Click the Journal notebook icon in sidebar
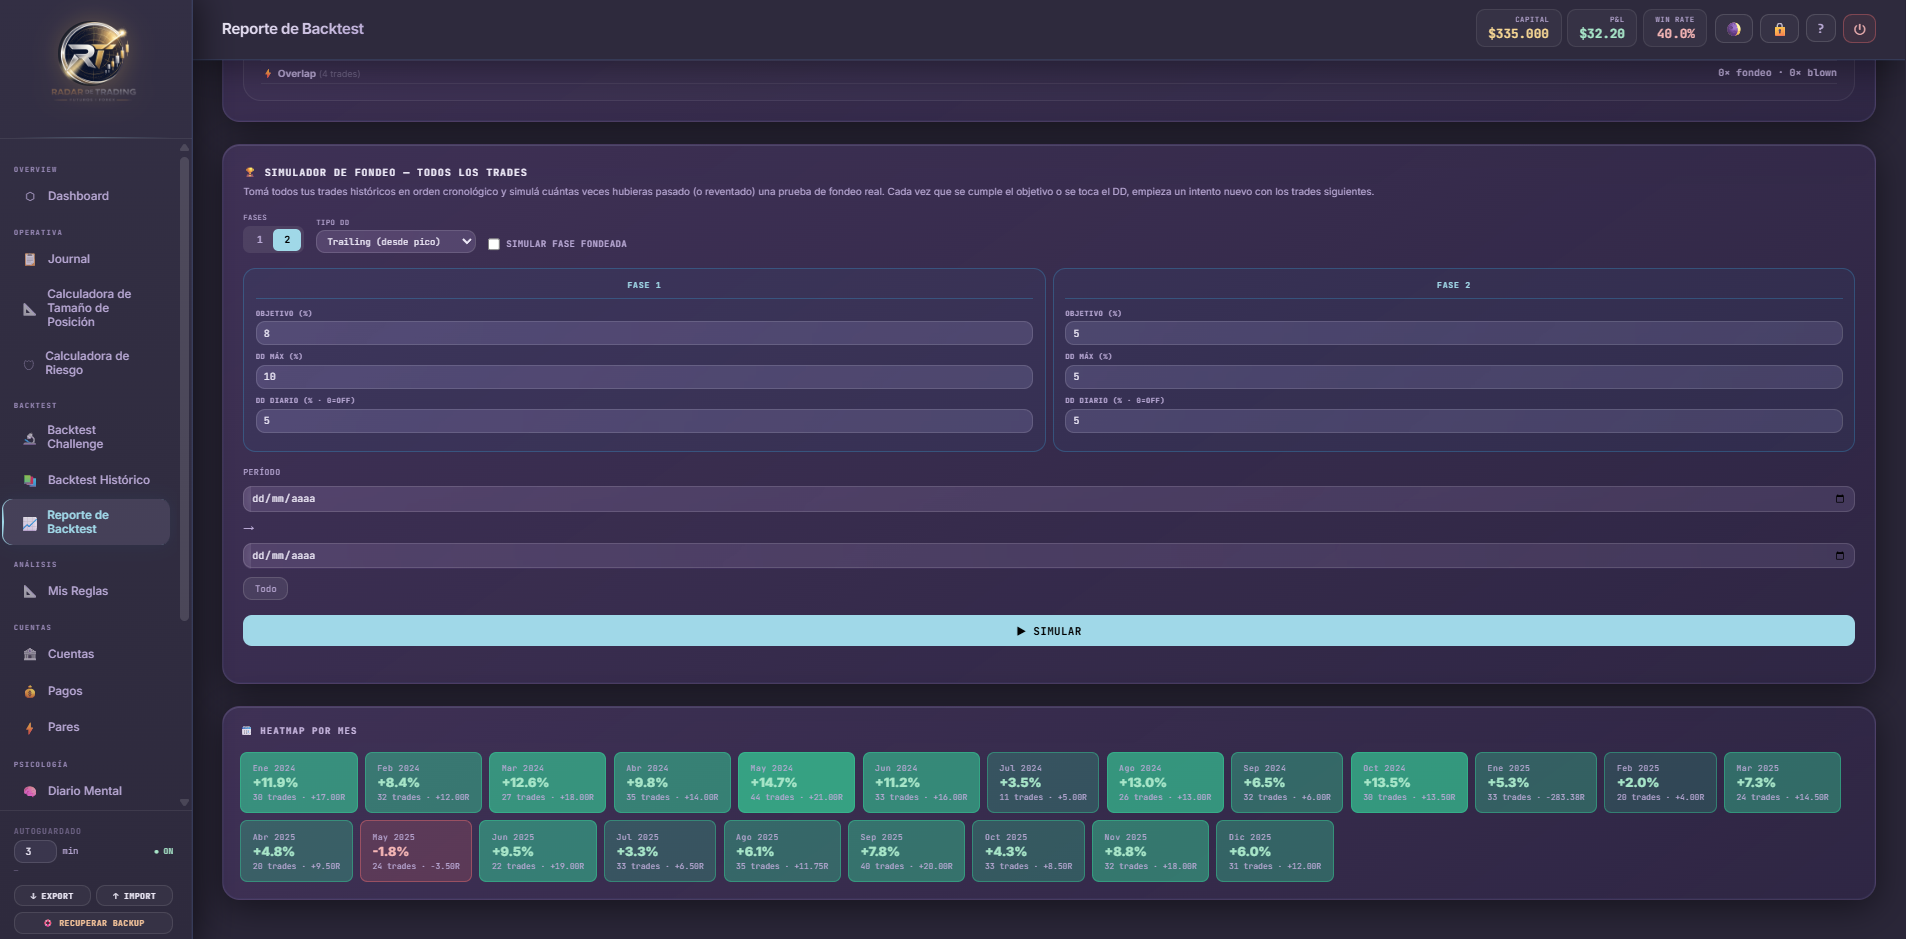 [x=30, y=259]
